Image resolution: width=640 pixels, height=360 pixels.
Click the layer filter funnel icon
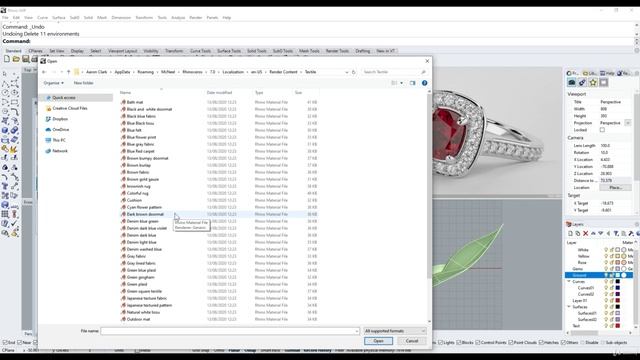click(616, 233)
